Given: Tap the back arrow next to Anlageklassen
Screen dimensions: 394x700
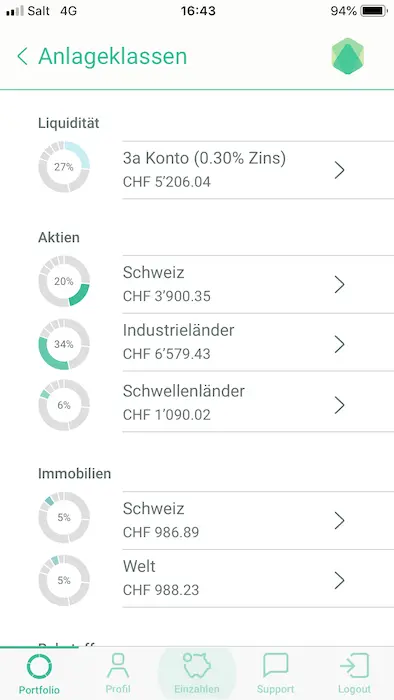Looking at the screenshot, I should coord(22,57).
